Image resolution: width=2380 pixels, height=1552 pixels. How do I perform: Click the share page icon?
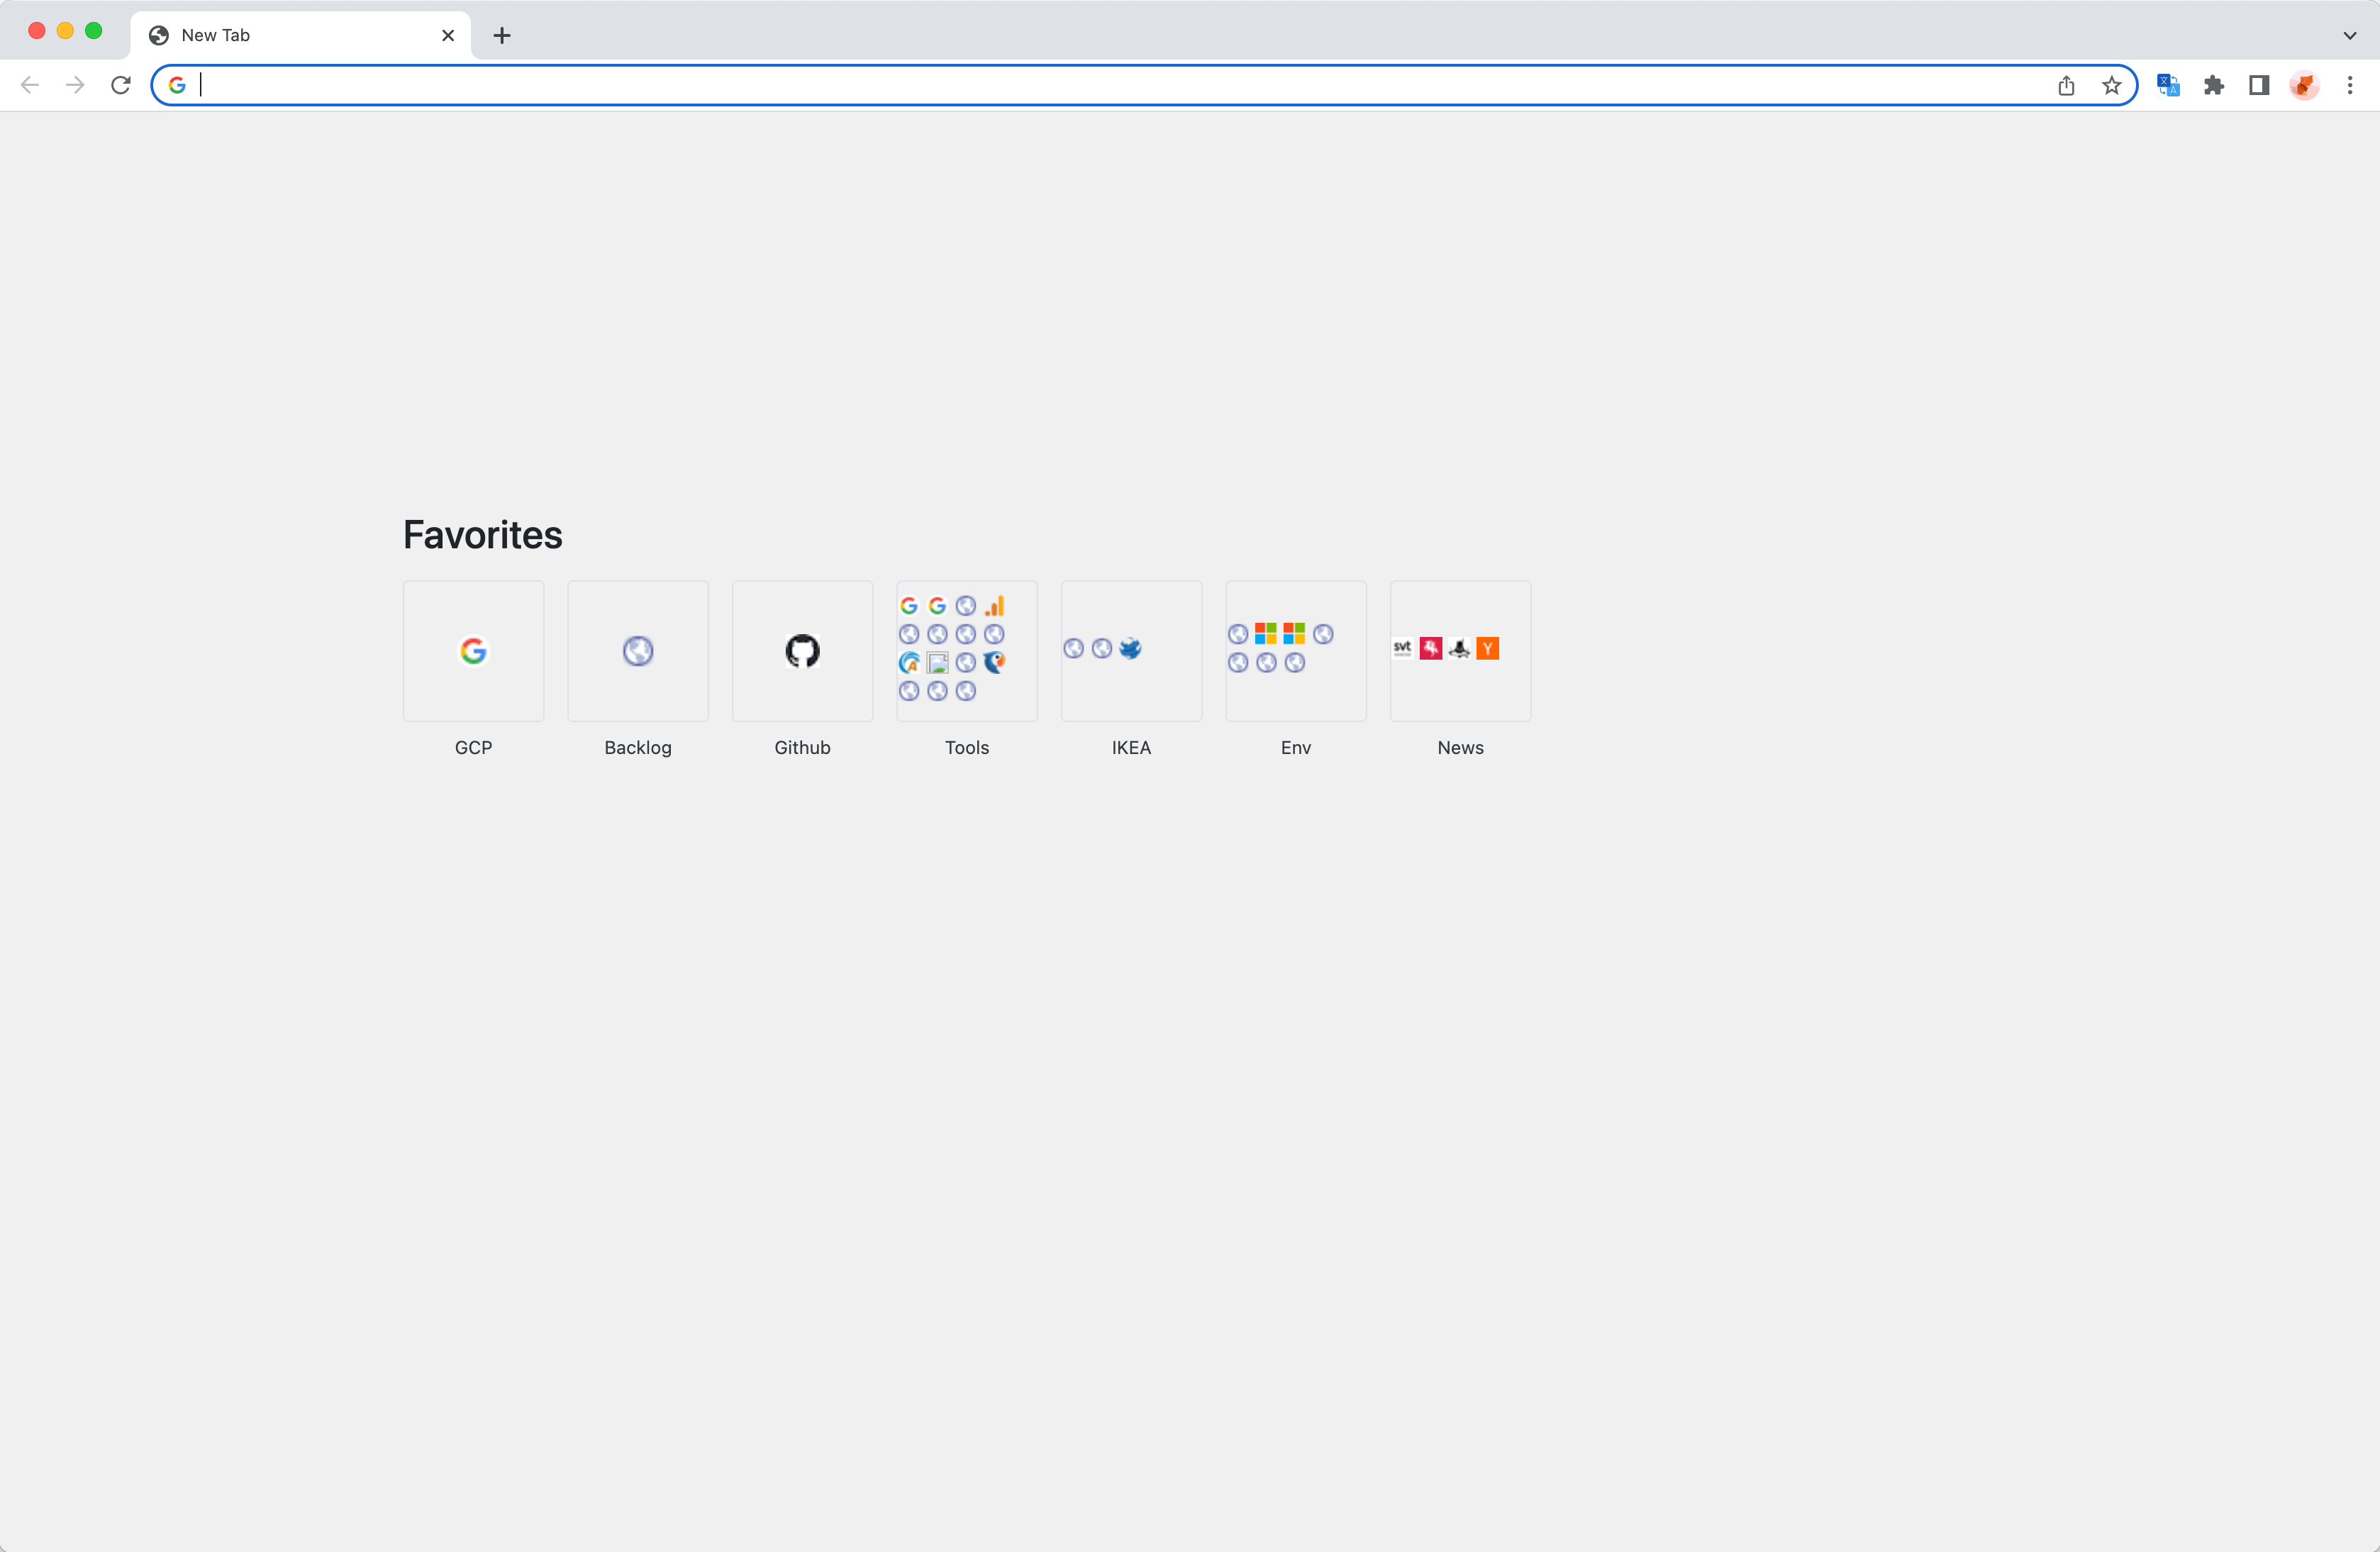[2066, 85]
